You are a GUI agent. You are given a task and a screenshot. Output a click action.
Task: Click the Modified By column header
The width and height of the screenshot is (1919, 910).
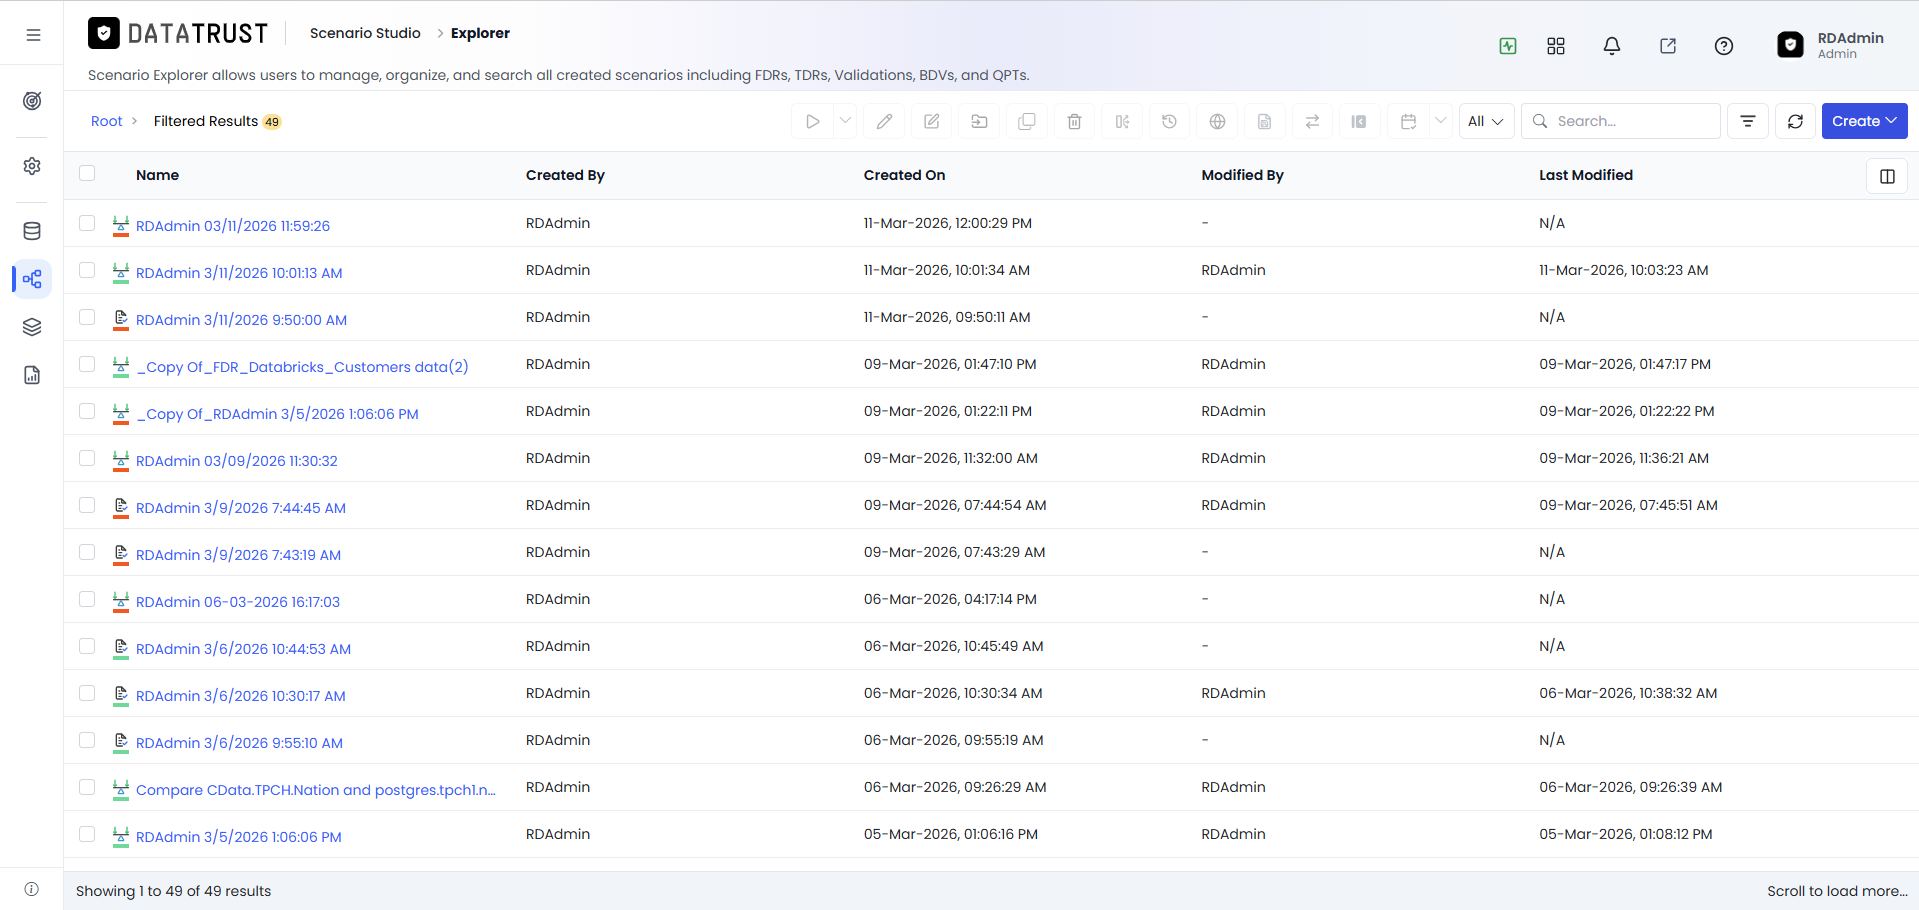tap(1242, 175)
